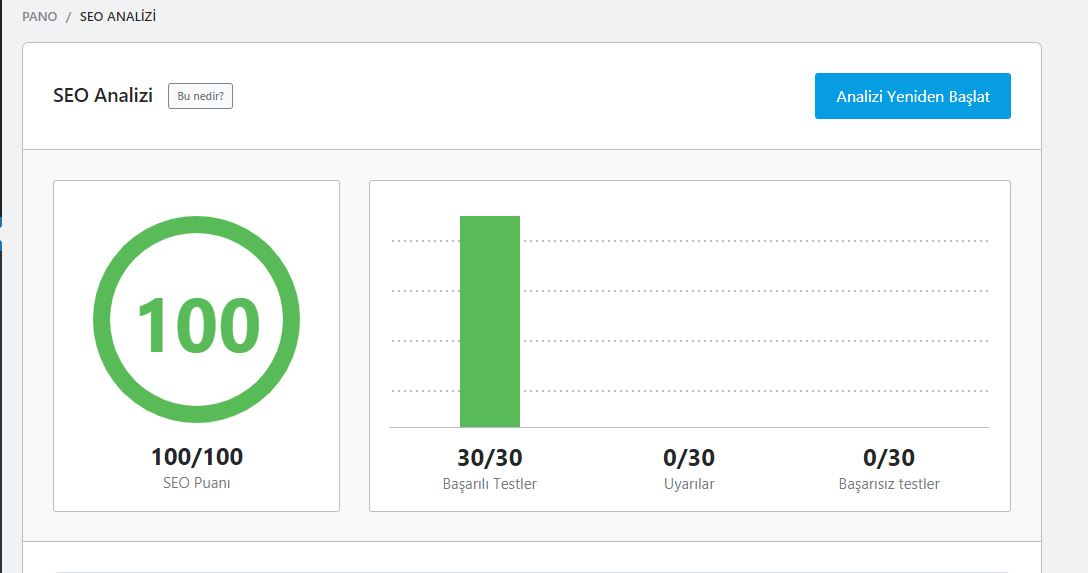This screenshot has height=573, width=1088.
Task: Click the 0/30 count above Uyarılar
Action: (x=689, y=457)
